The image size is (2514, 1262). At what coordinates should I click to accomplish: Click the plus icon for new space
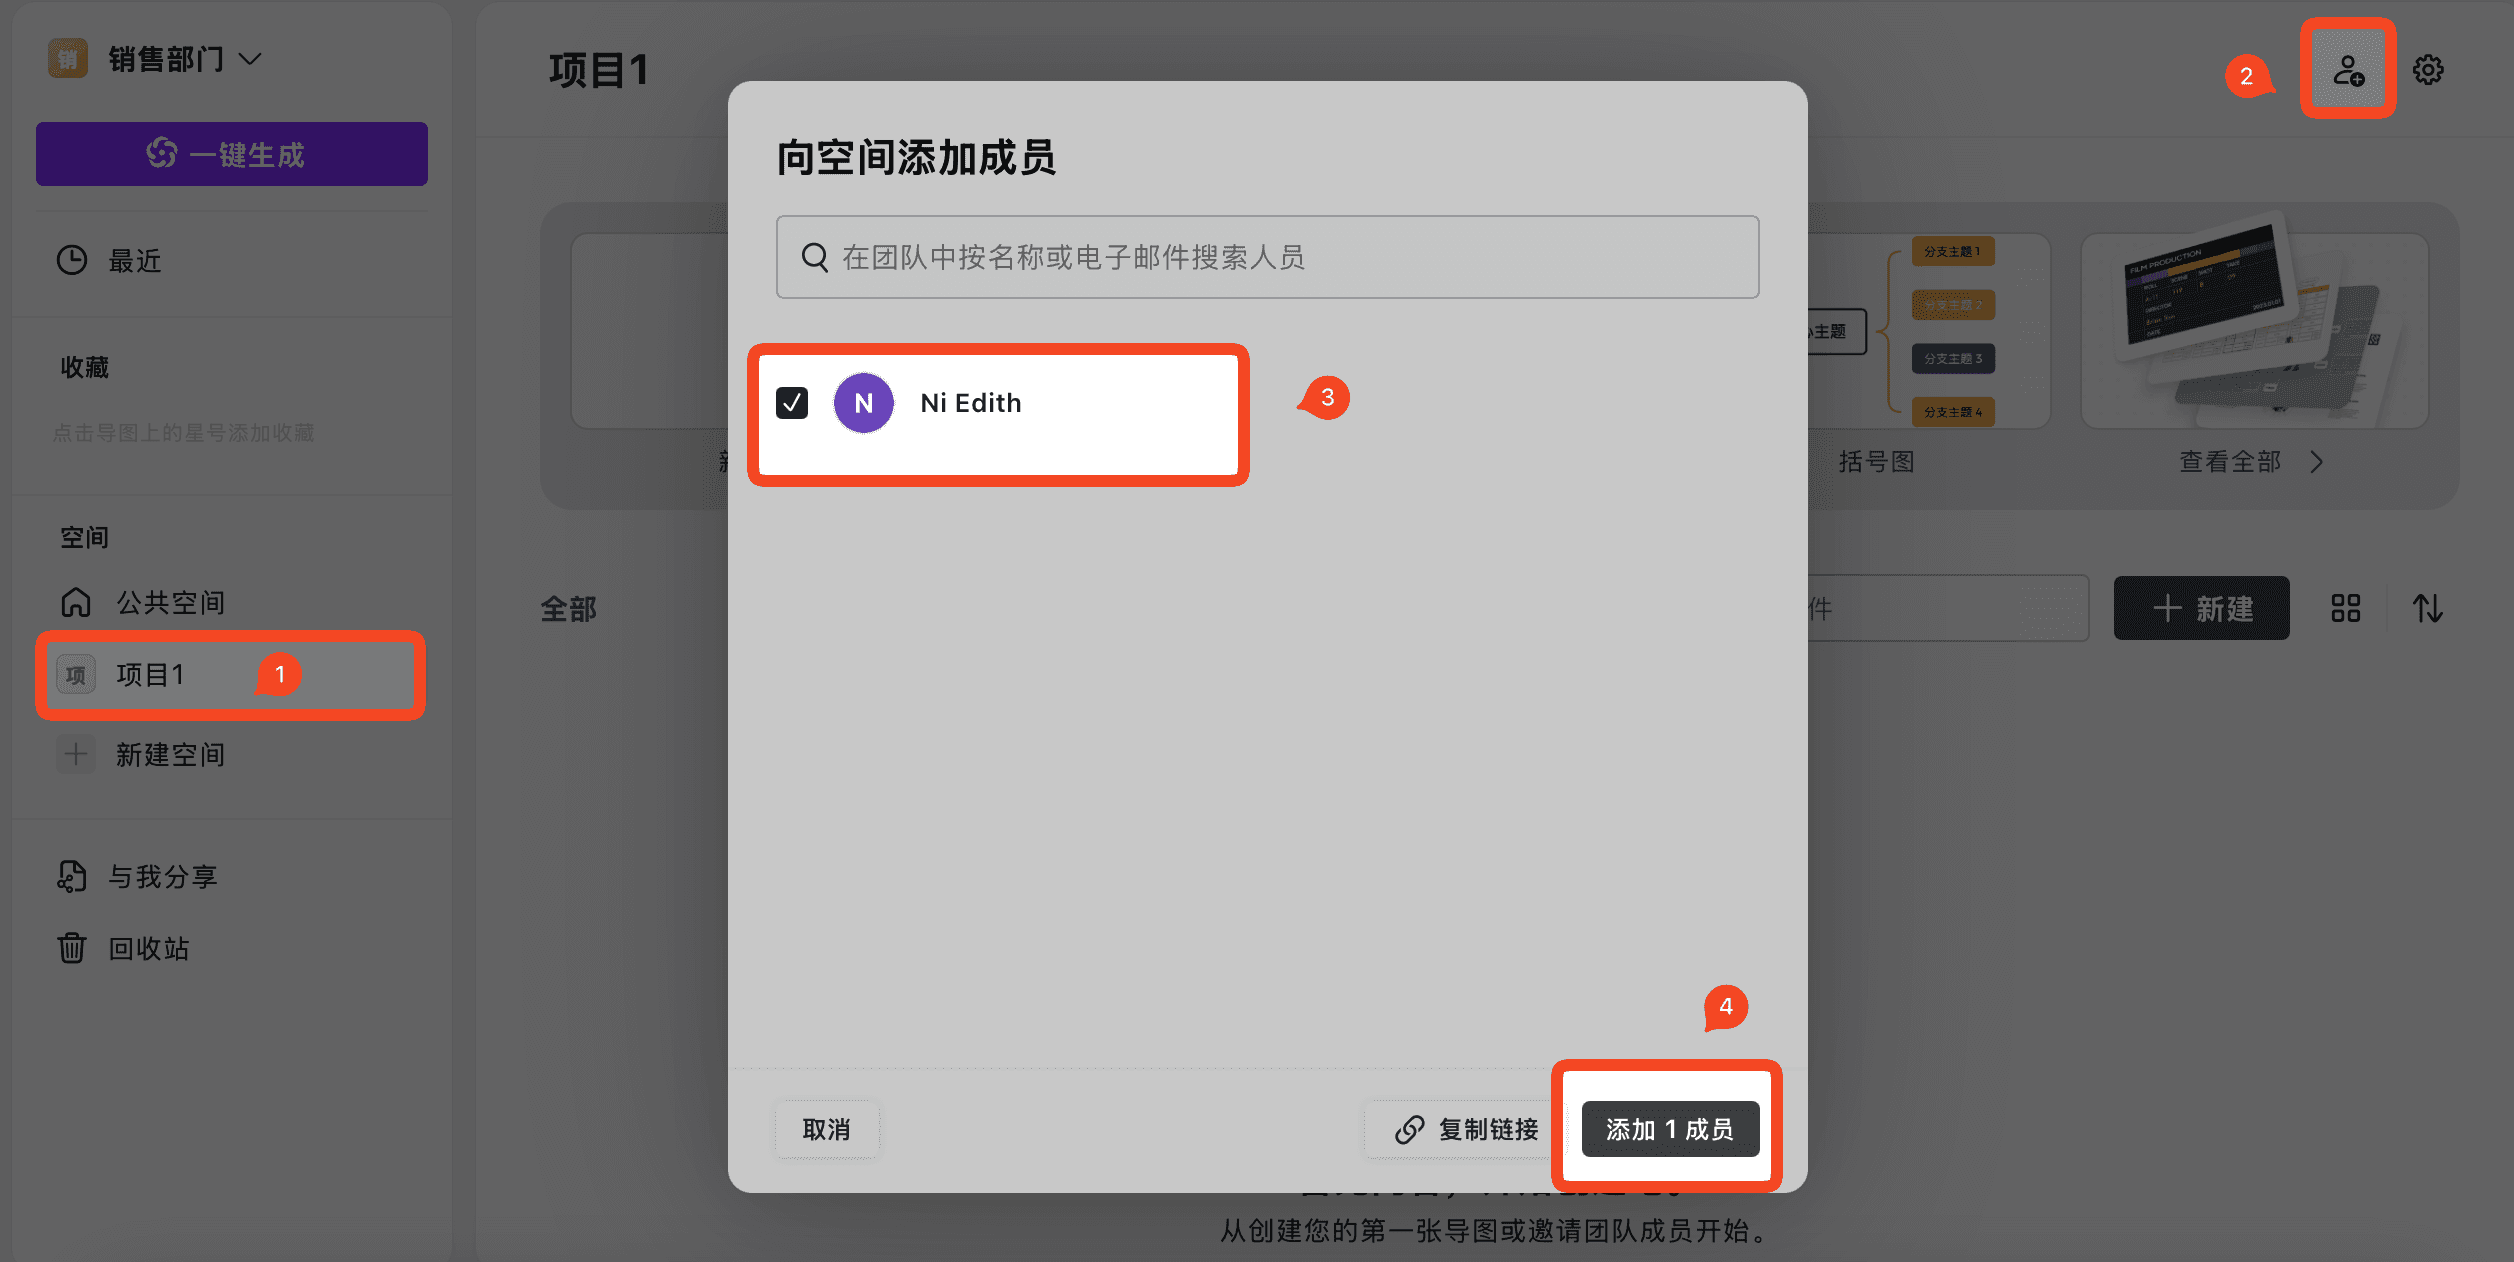76,754
